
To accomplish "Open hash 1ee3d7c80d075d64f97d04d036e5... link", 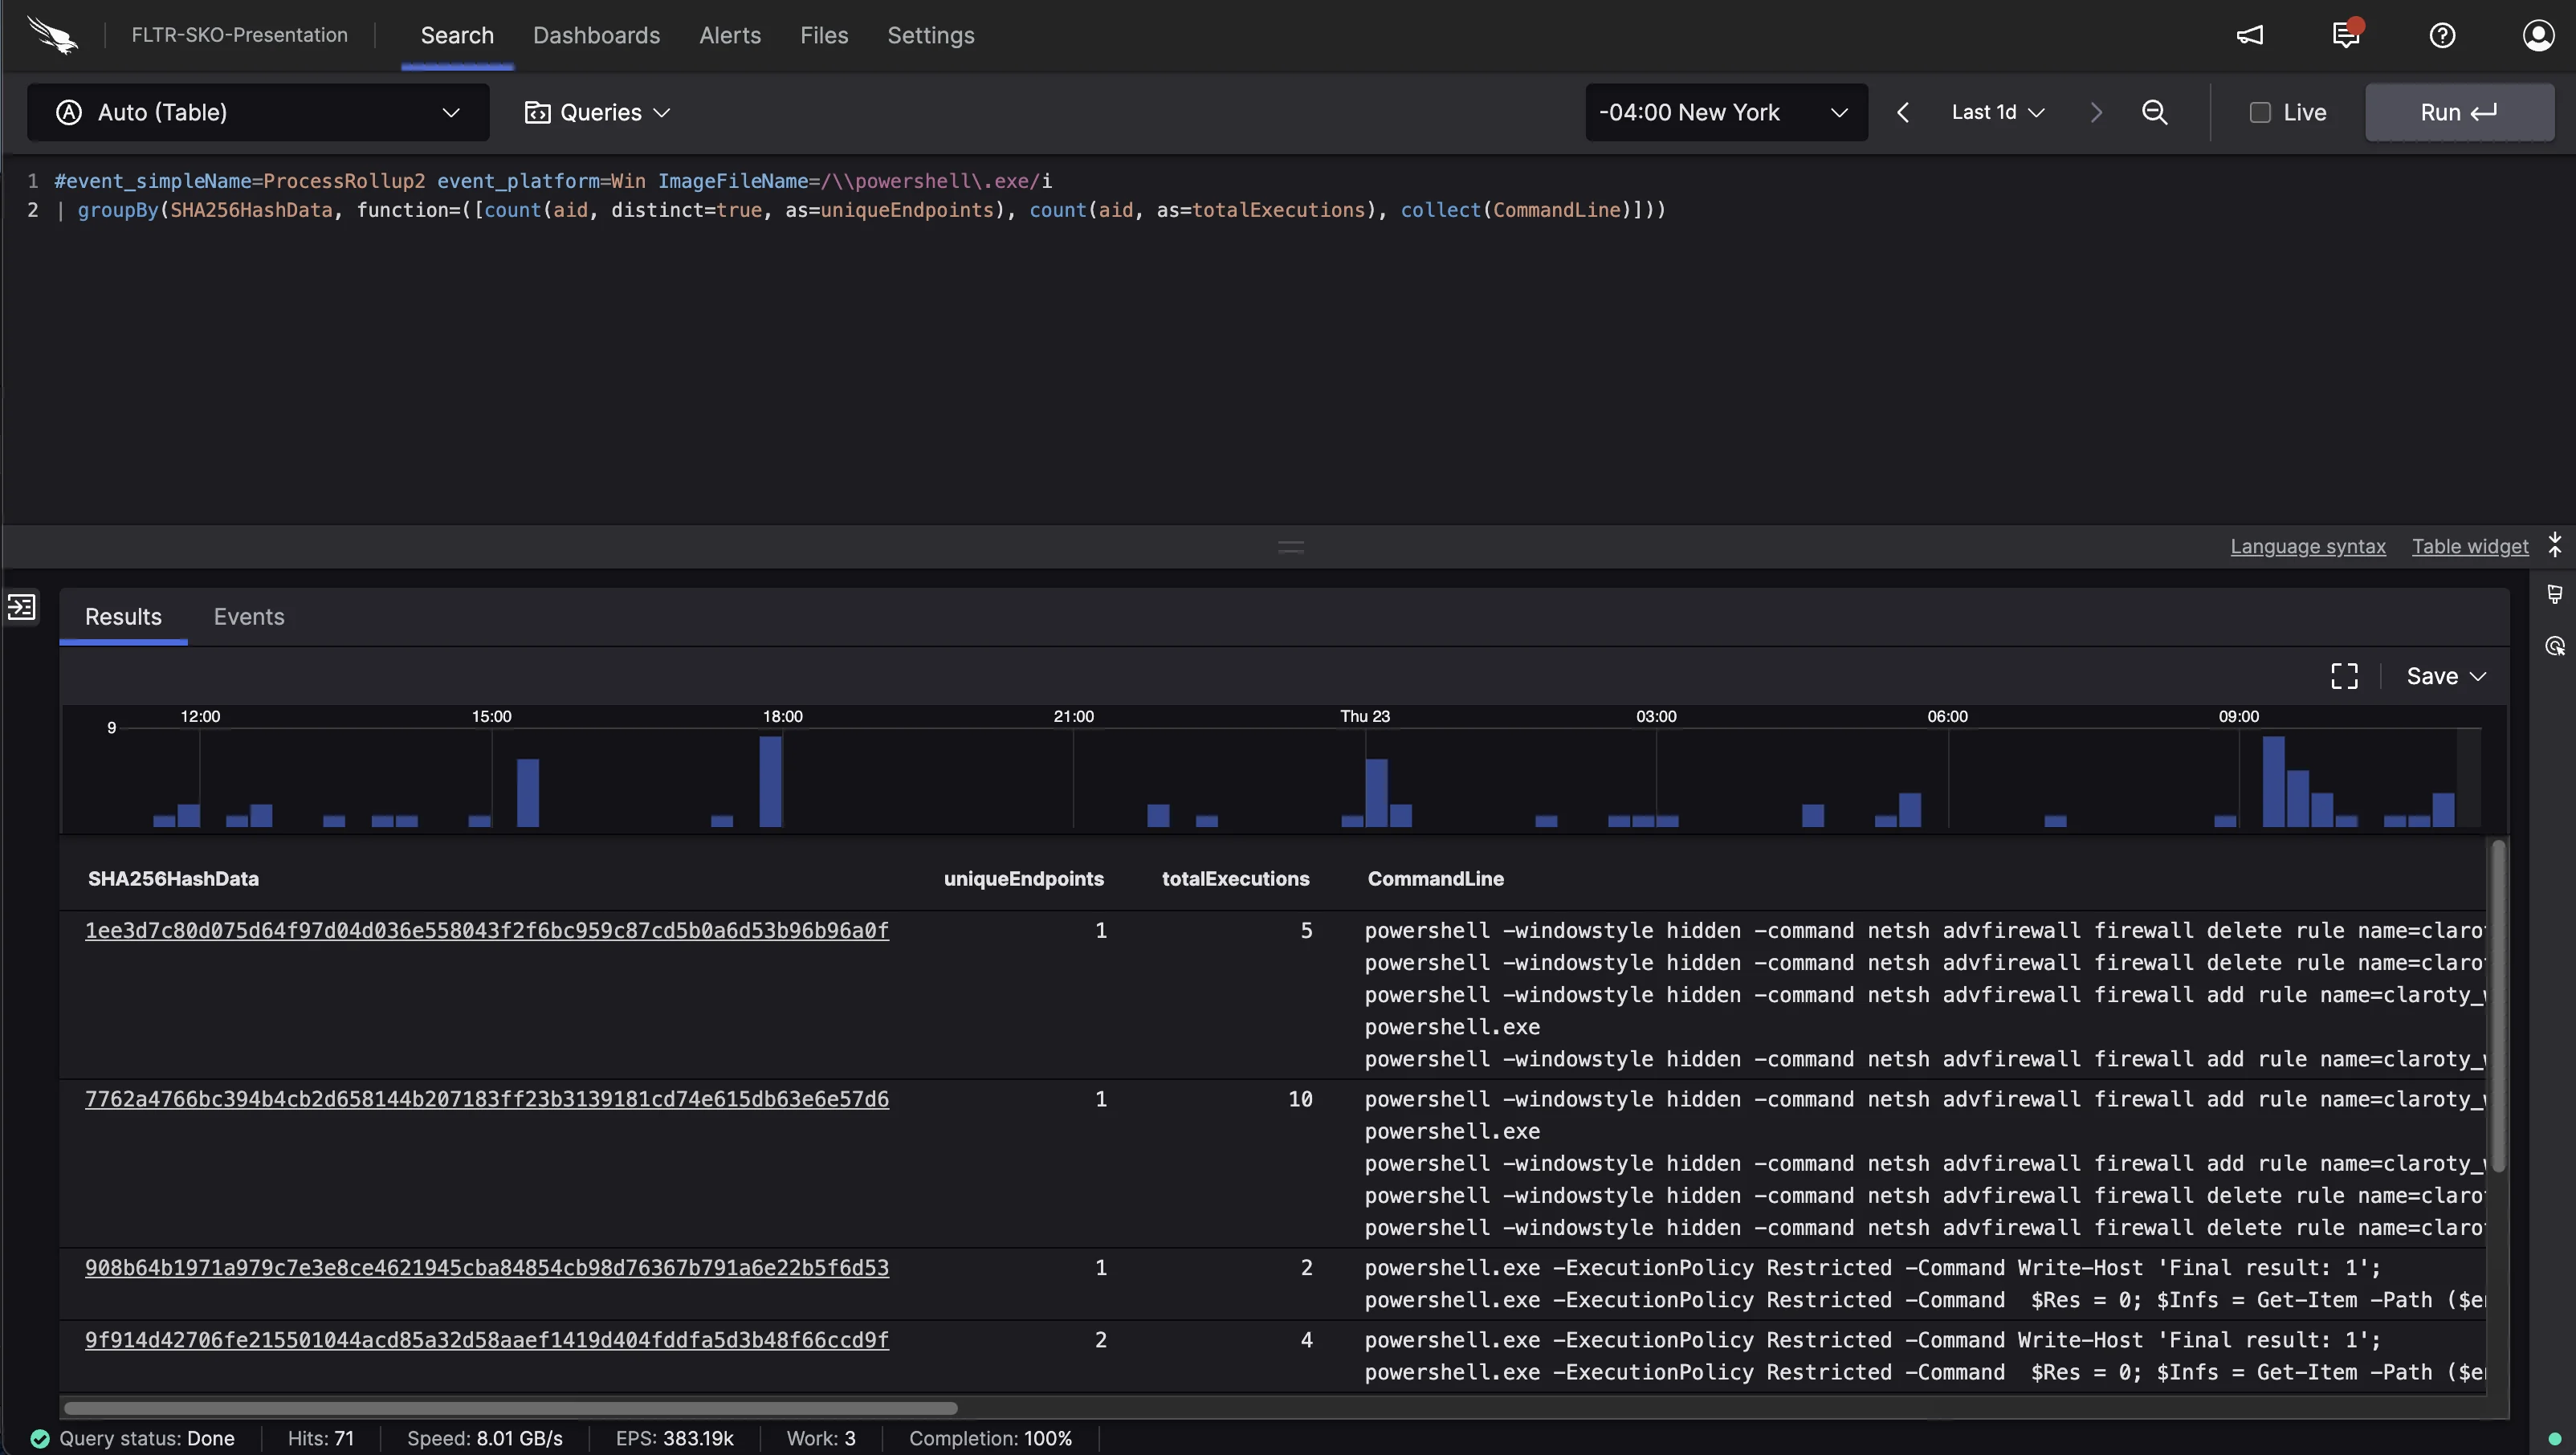I will point(486,930).
